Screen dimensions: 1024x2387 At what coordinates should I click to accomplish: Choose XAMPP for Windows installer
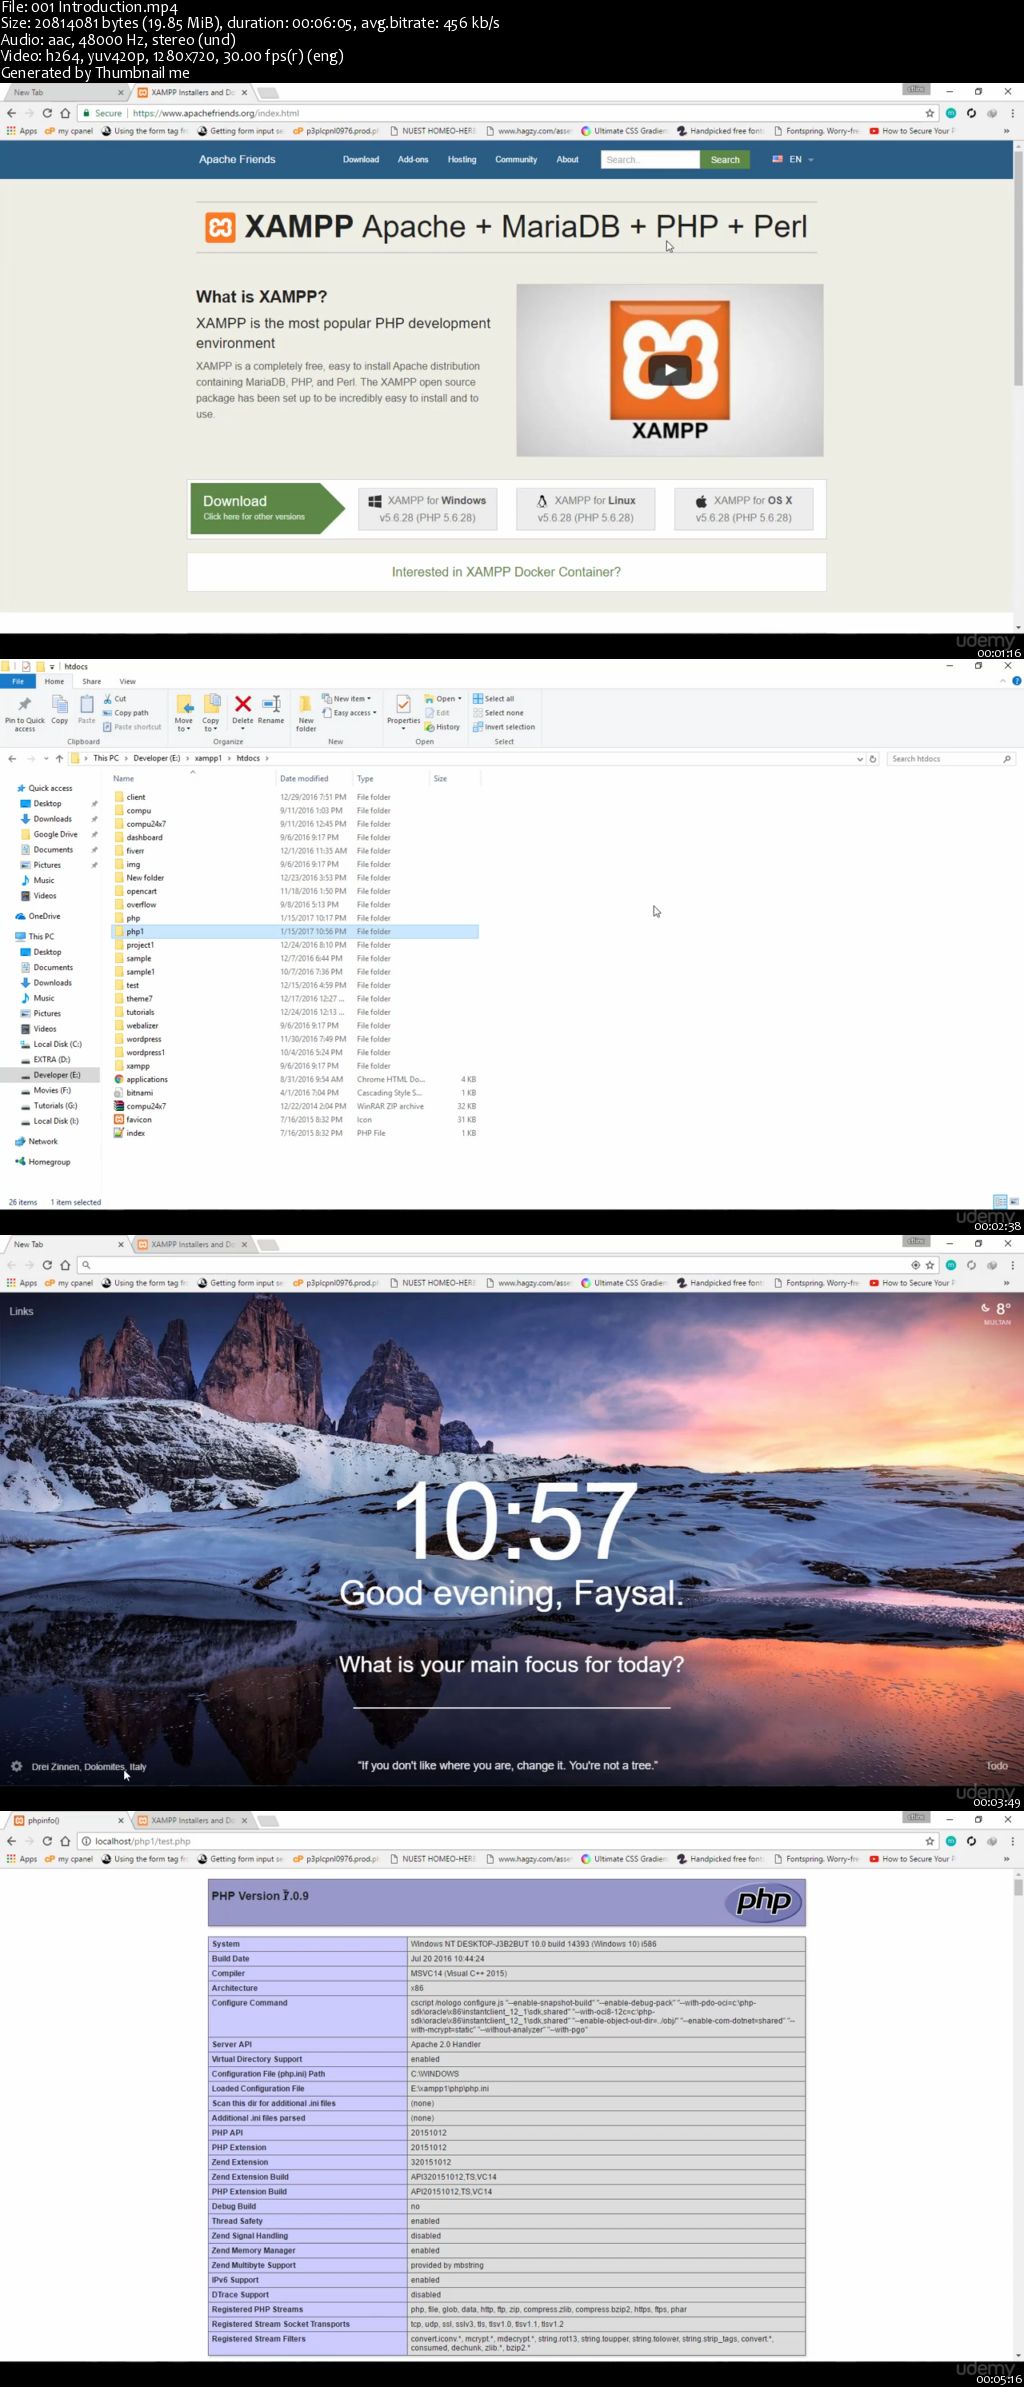(x=427, y=508)
